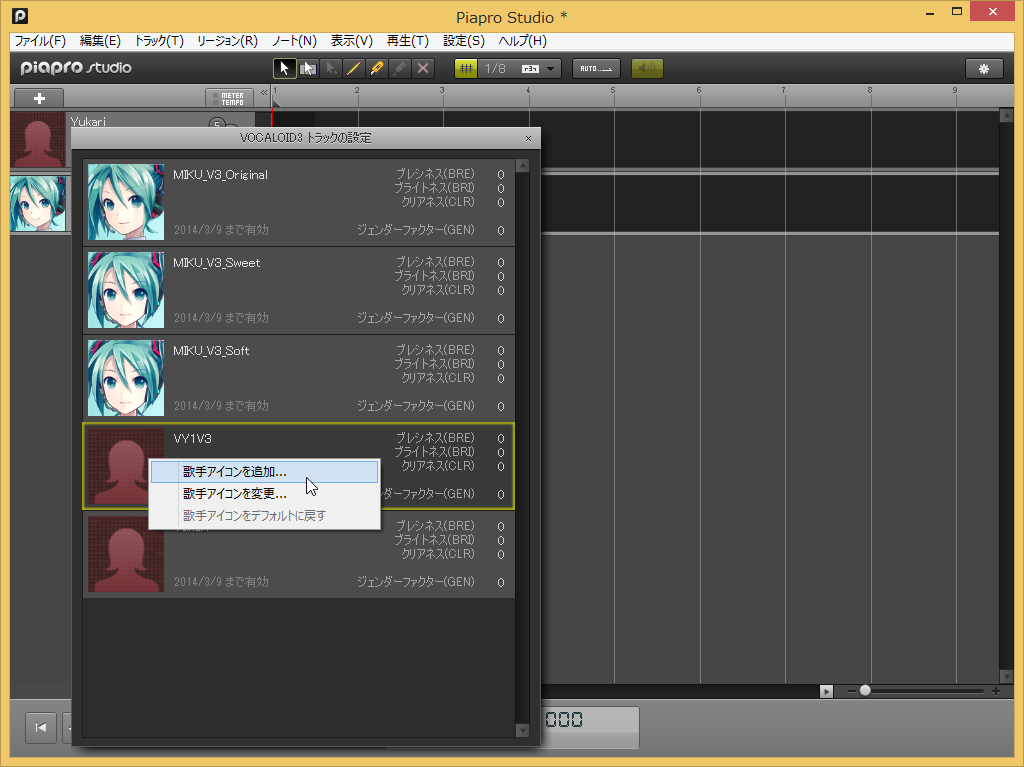Toggle the triplet quantize button

530,69
